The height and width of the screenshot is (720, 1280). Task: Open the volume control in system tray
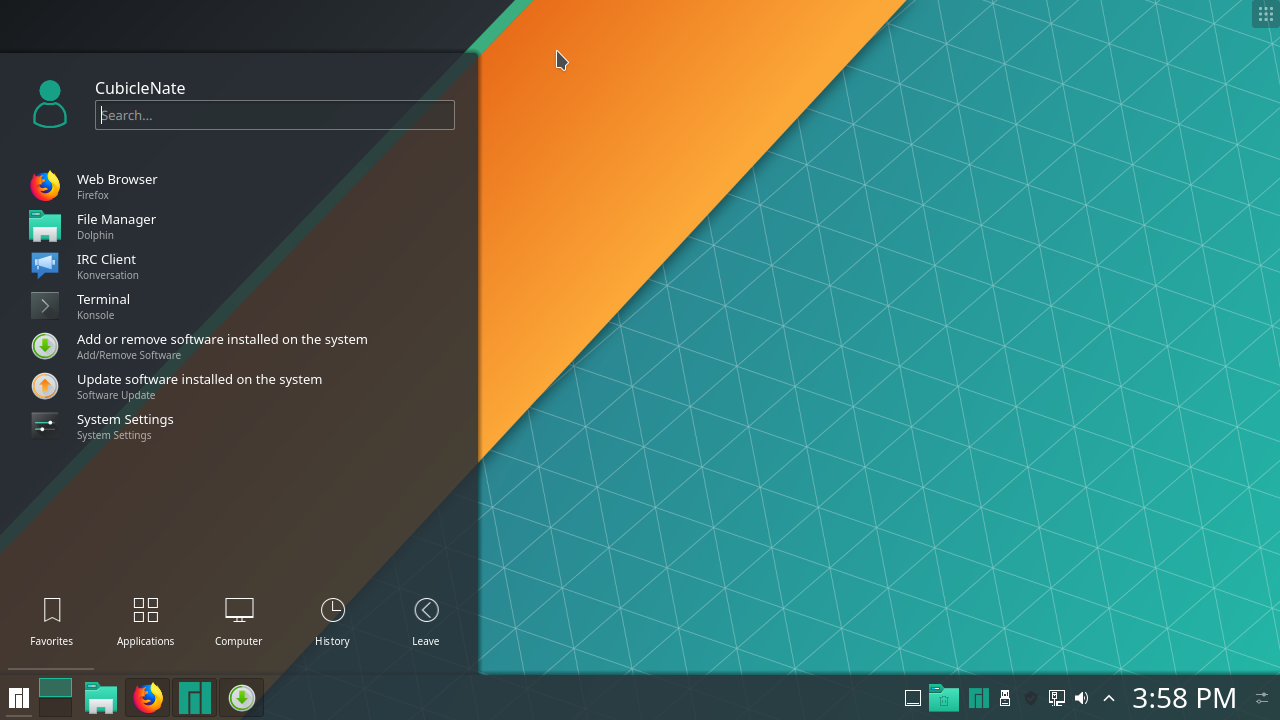pyautogui.click(x=1081, y=698)
